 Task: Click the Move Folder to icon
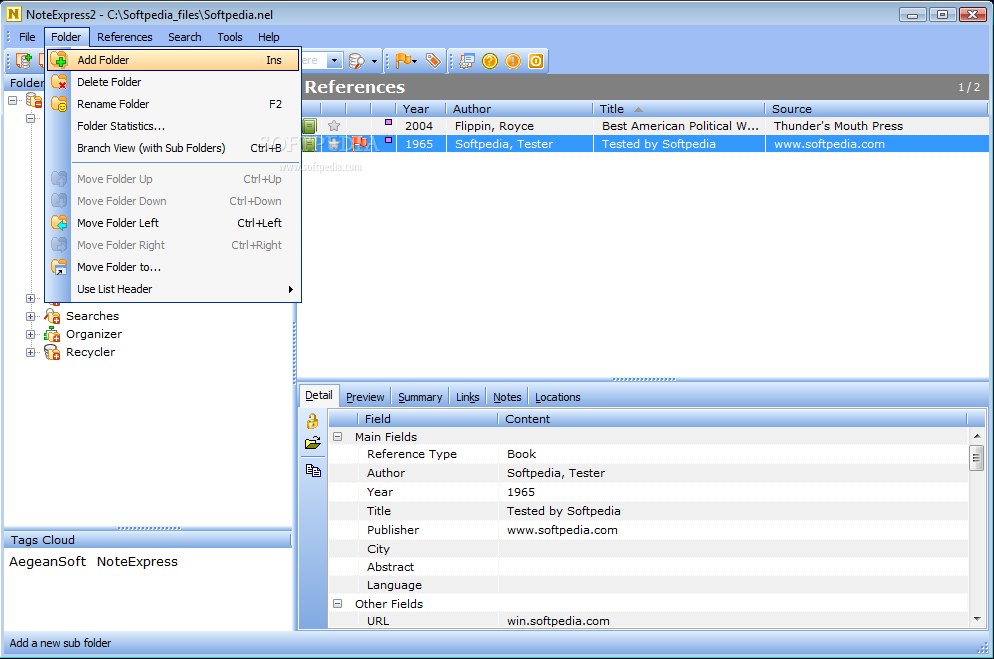click(x=59, y=267)
